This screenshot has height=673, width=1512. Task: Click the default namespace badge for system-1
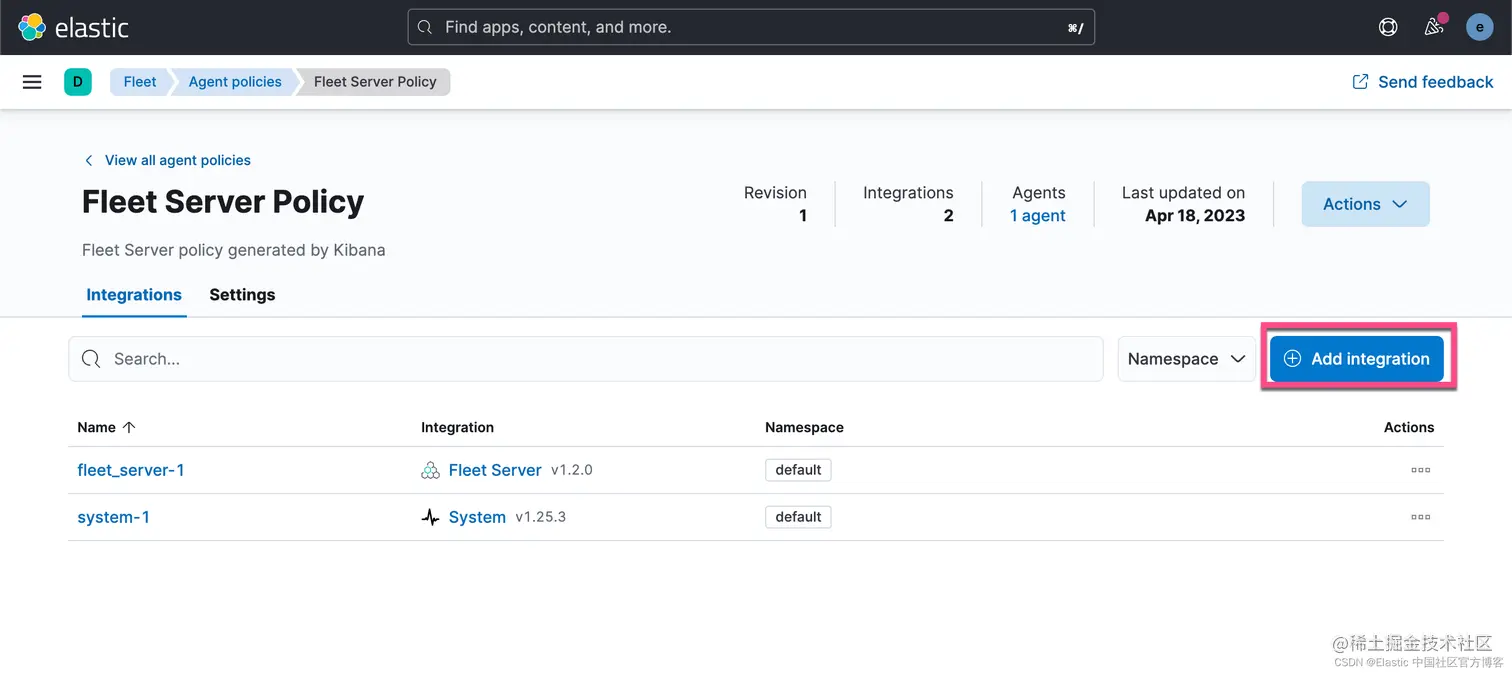[798, 517]
